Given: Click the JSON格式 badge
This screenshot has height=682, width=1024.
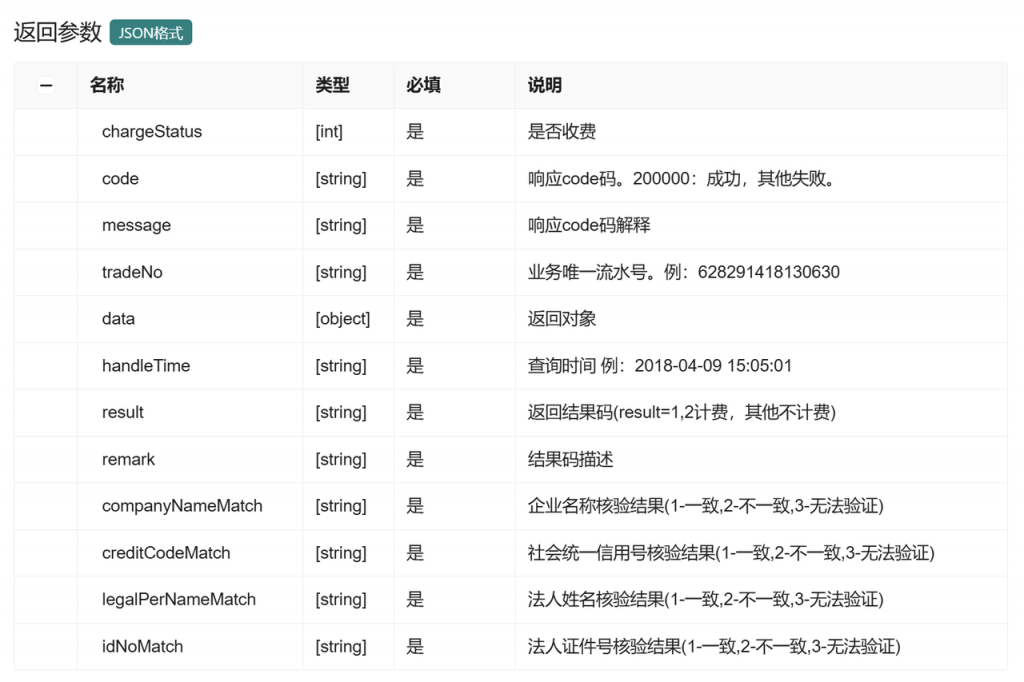Looking at the screenshot, I should [151, 32].
